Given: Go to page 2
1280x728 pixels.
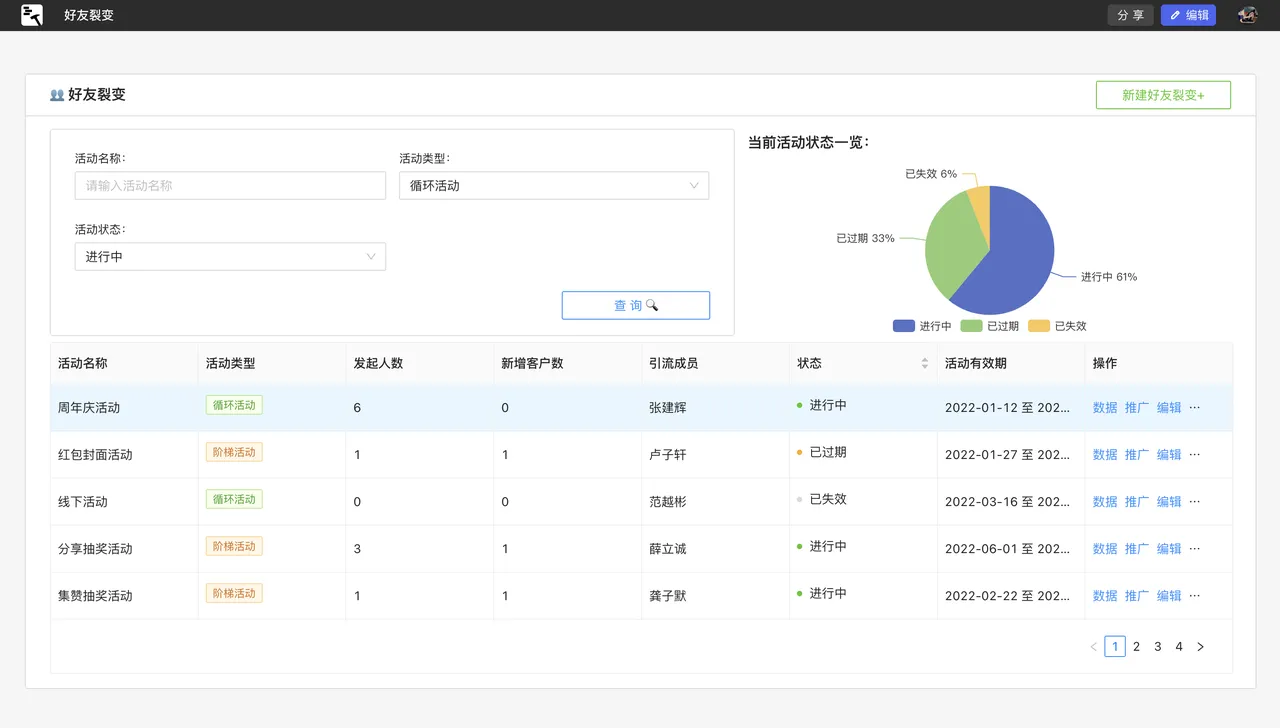Looking at the screenshot, I should tap(1136, 647).
